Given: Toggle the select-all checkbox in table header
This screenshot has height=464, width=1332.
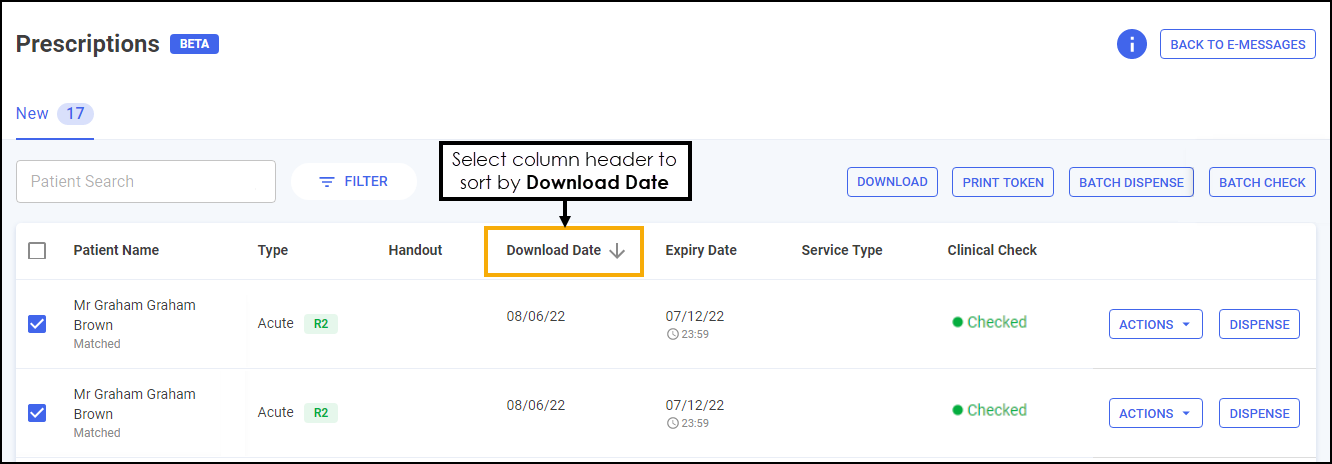Looking at the screenshot, I should (x=37, y=251).
